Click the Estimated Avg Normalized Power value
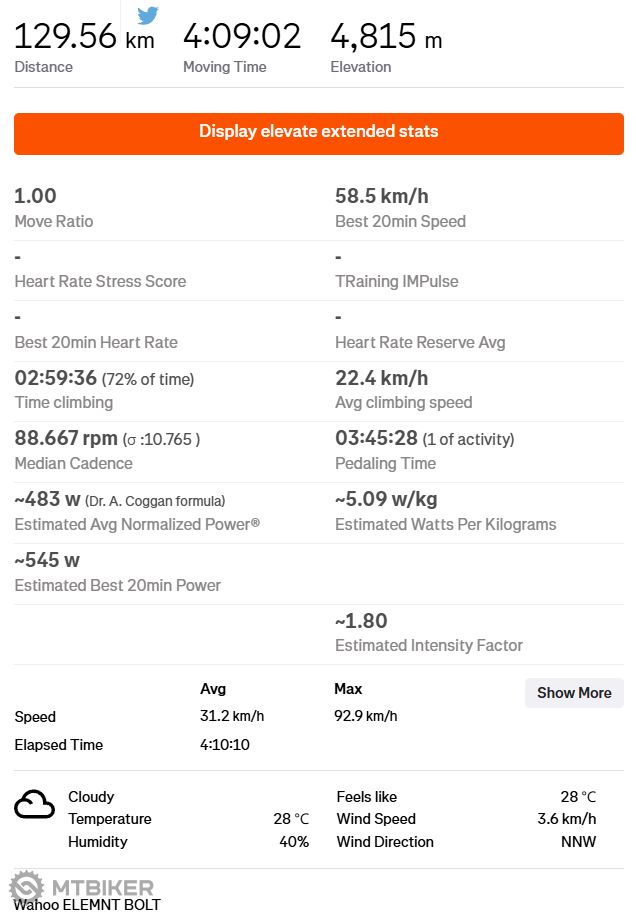Viewport: 636px width, 913px height. point(48,500)
